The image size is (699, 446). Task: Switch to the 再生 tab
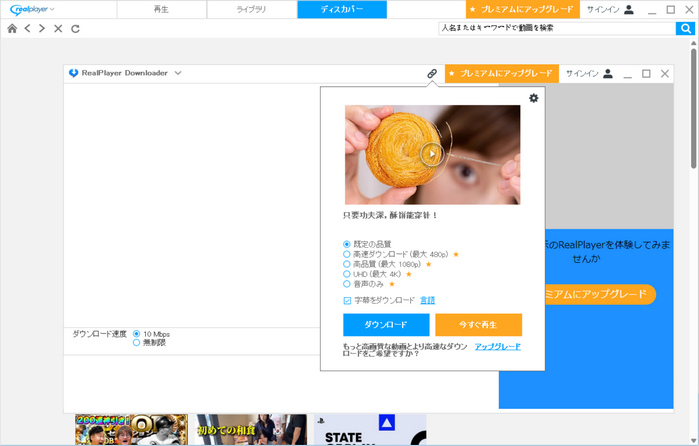click(x=161, y=9)
